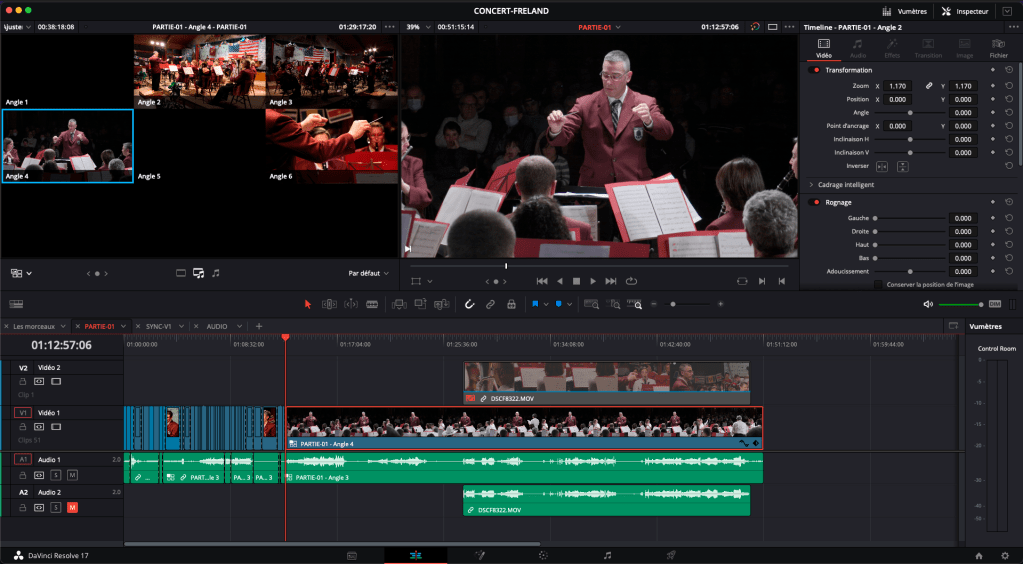This screenshot has height=564, width=1023.
Task: Disable the Transformation section toggle
Action: [x=816, y=70]
